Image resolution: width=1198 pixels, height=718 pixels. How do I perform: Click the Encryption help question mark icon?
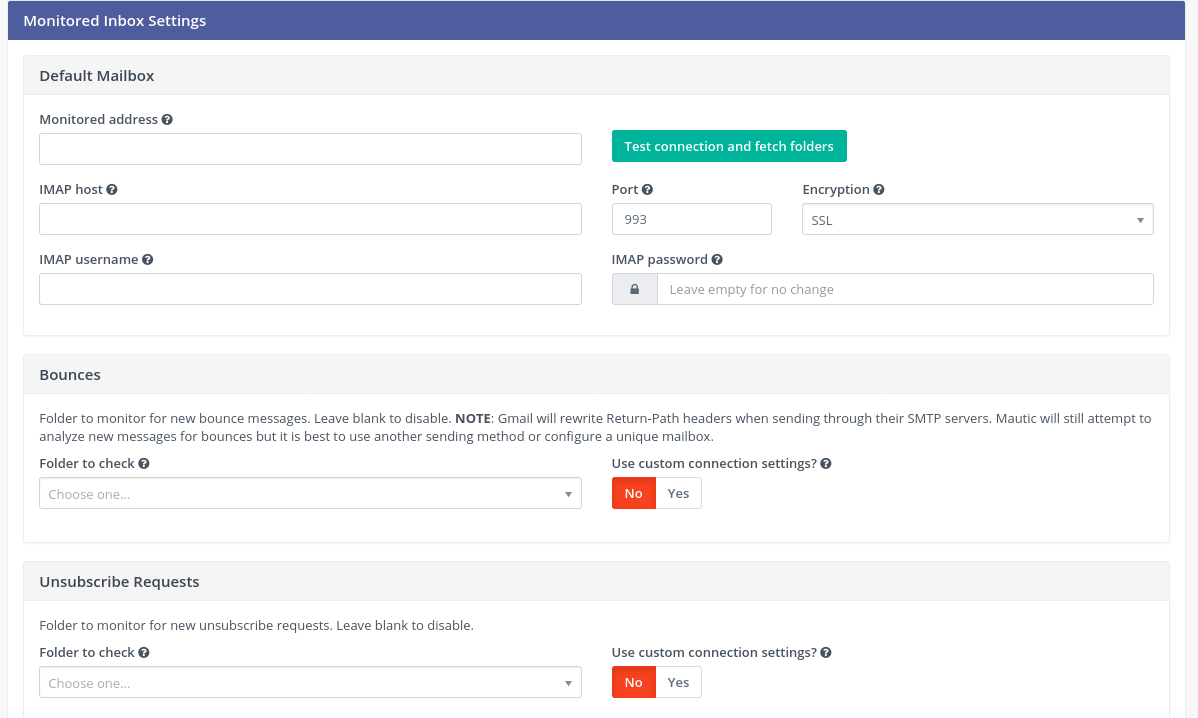pos(879,190)
